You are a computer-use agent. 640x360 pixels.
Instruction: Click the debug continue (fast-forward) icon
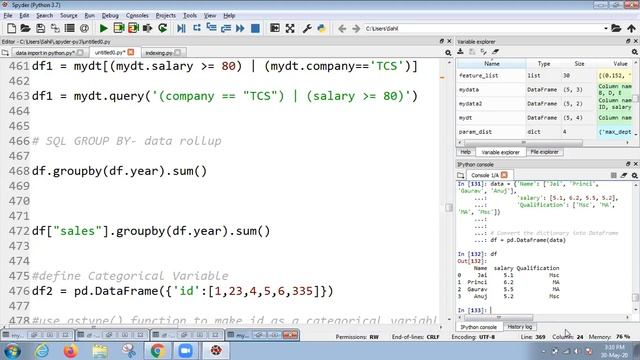(x=240, y=28)
